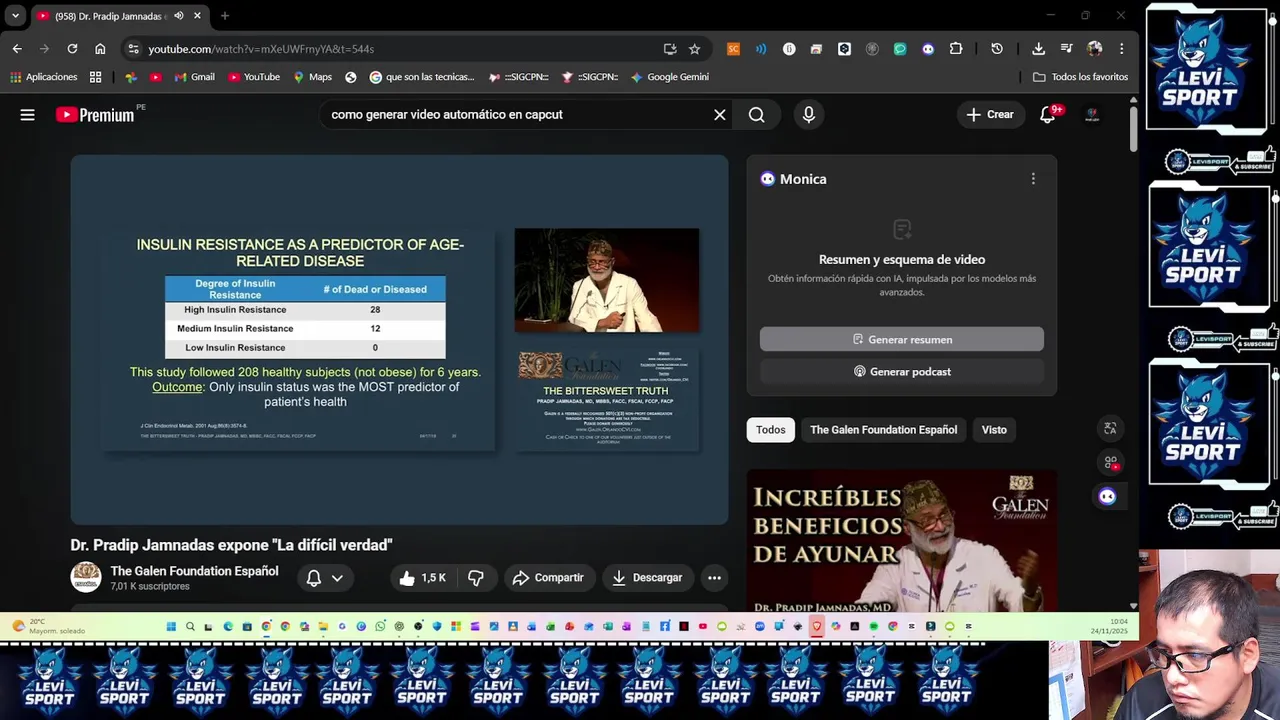Image resolution: width=1280 pixels, height=720 pixels.
Task: Select the Todos filter chip
Action: [770, 430]
